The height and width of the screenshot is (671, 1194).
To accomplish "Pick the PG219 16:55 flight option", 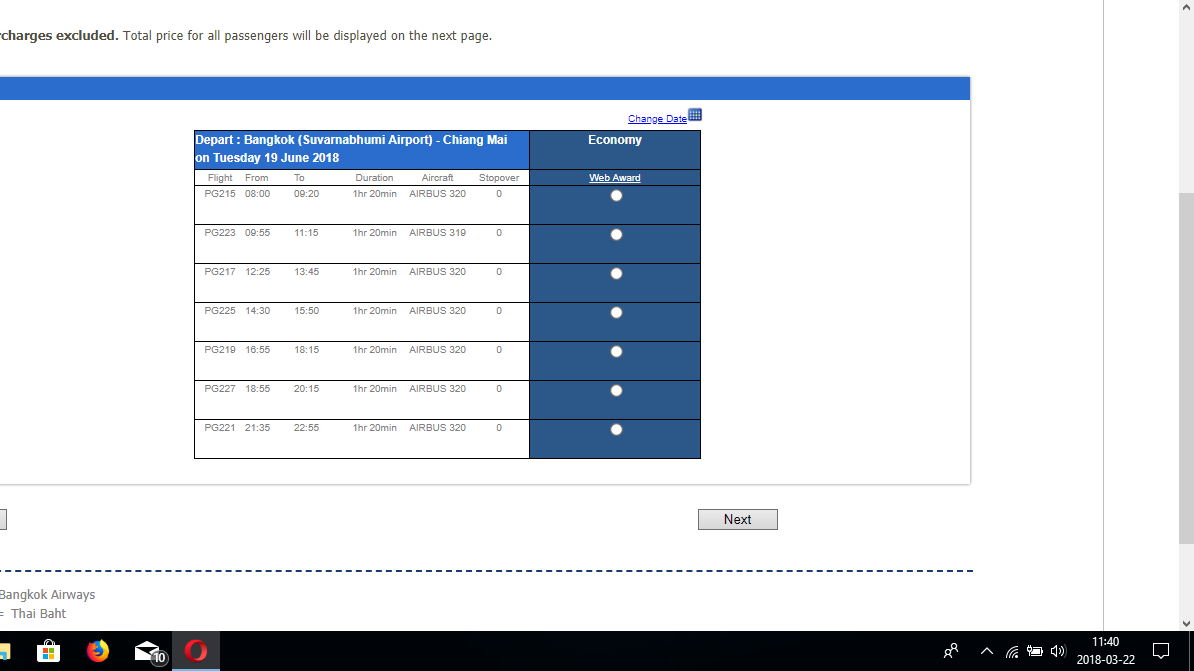I will point(616,351).
